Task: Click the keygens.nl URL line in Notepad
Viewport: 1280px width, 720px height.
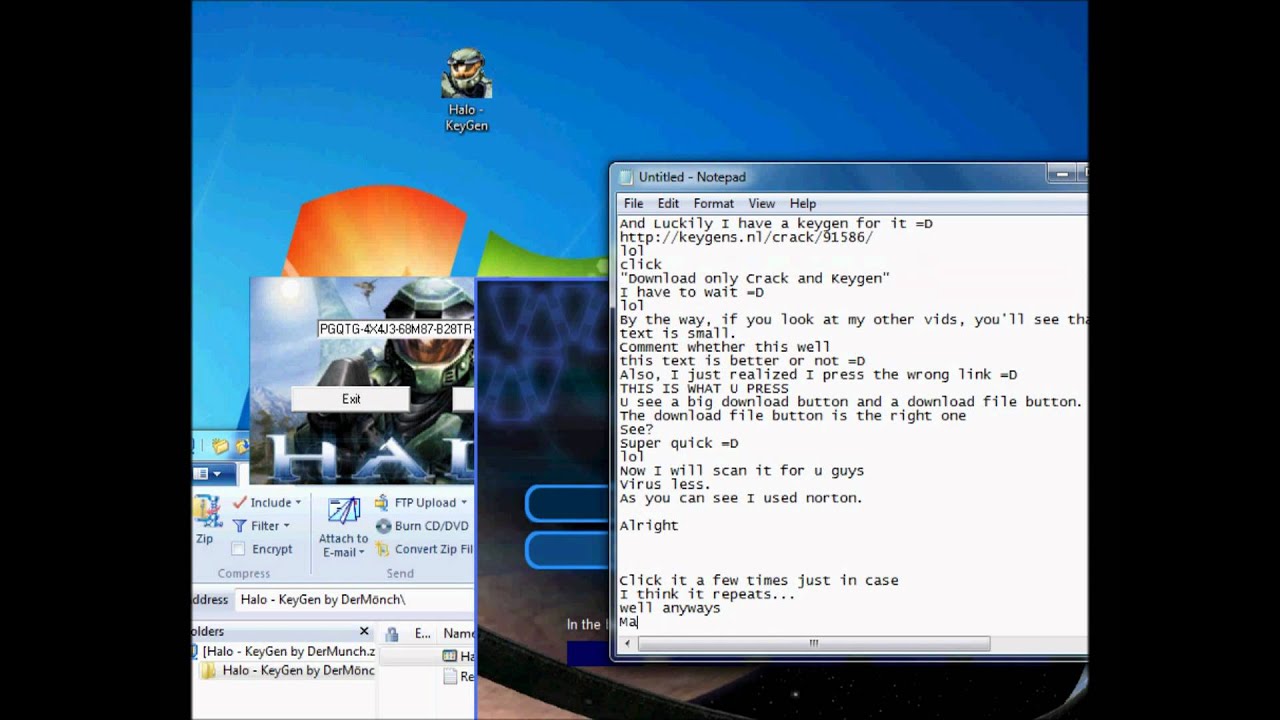Action: click(746, 238)
